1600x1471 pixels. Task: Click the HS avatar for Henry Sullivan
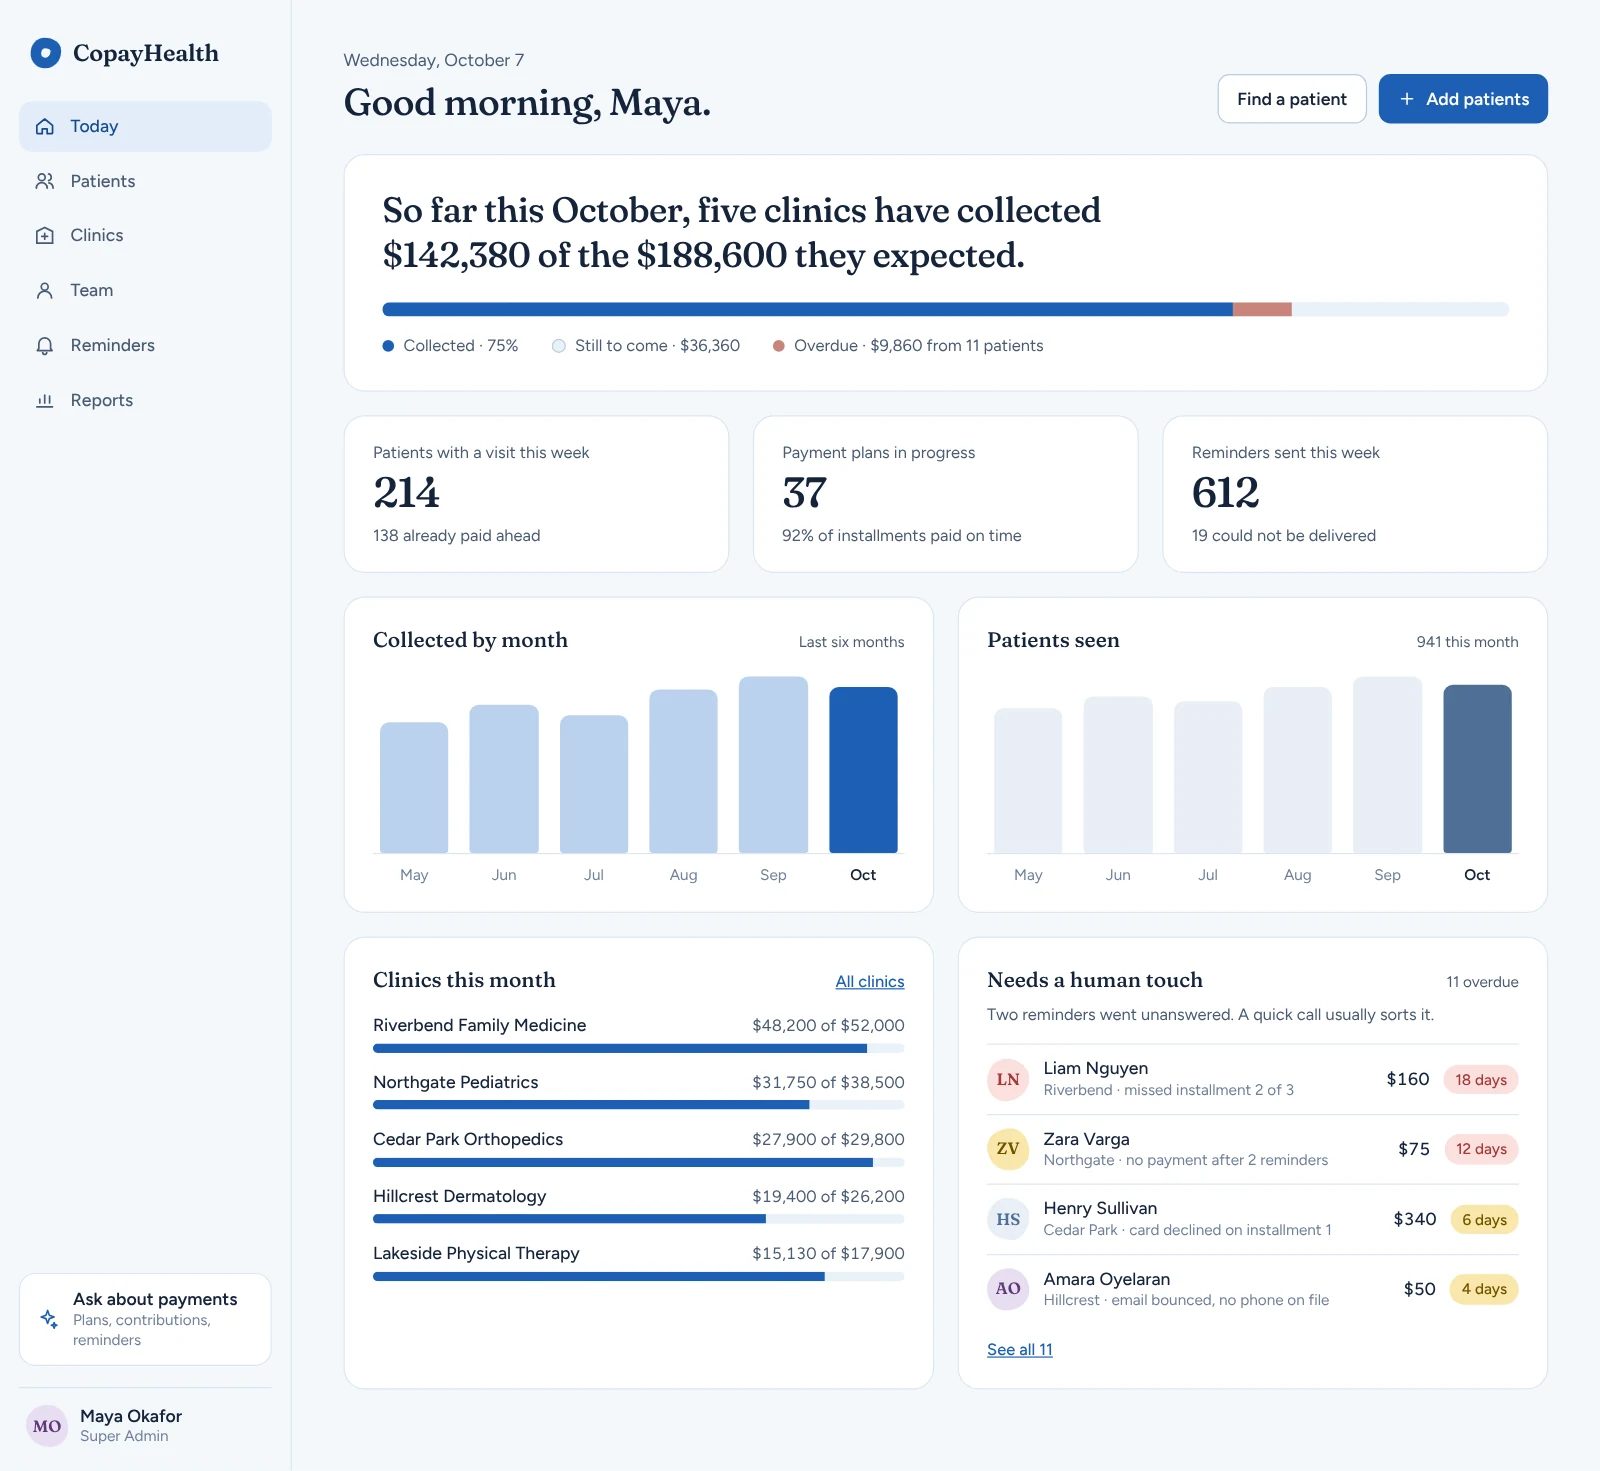(x=1008, y=1219)
